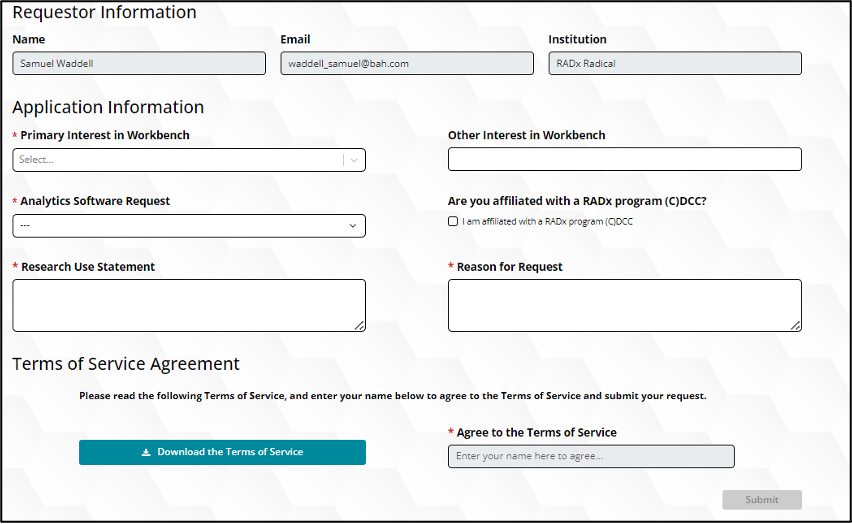Click the Email field with waddell_samuel@bah.com

click(407, 64)
